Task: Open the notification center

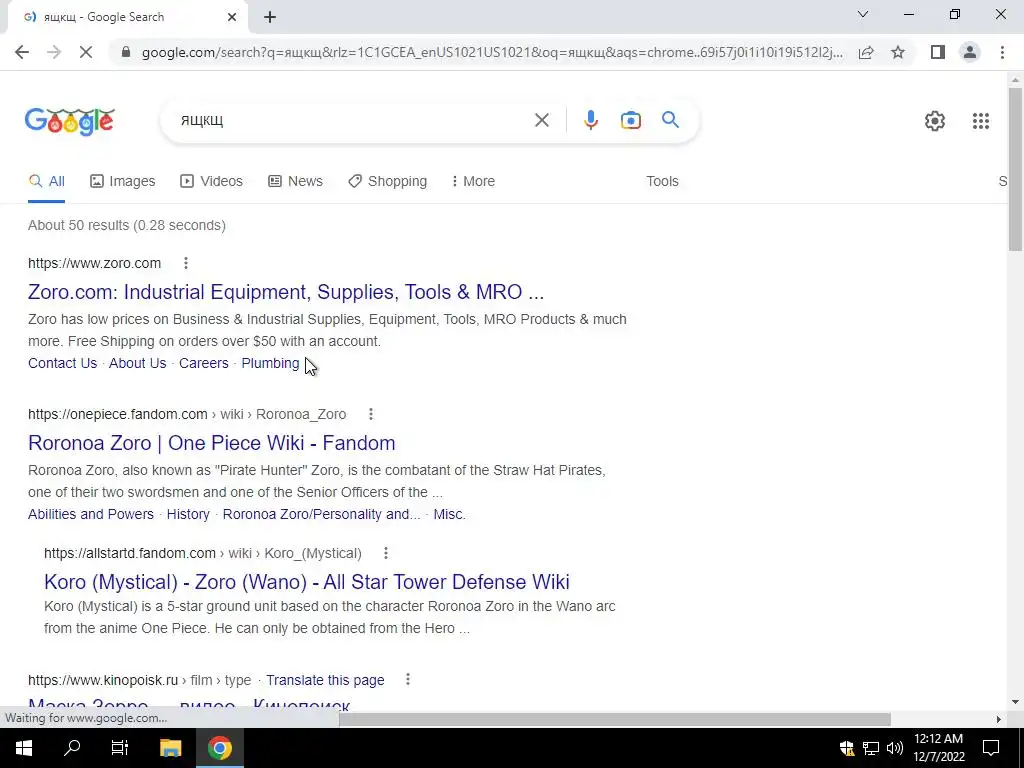Action: point(991,748)
